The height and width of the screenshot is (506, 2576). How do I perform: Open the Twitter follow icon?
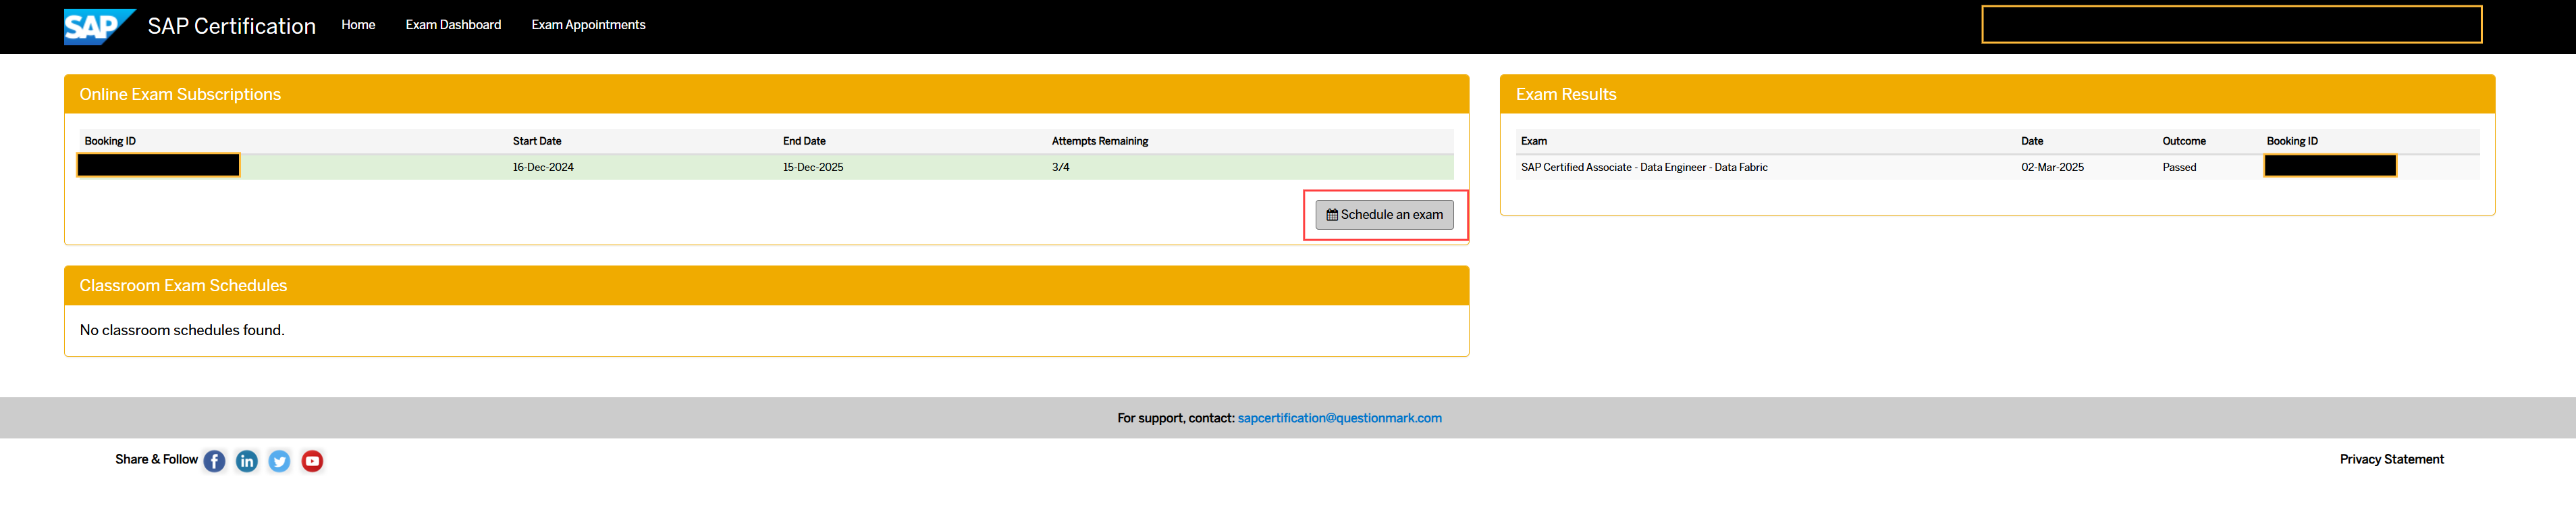(280, 461)
